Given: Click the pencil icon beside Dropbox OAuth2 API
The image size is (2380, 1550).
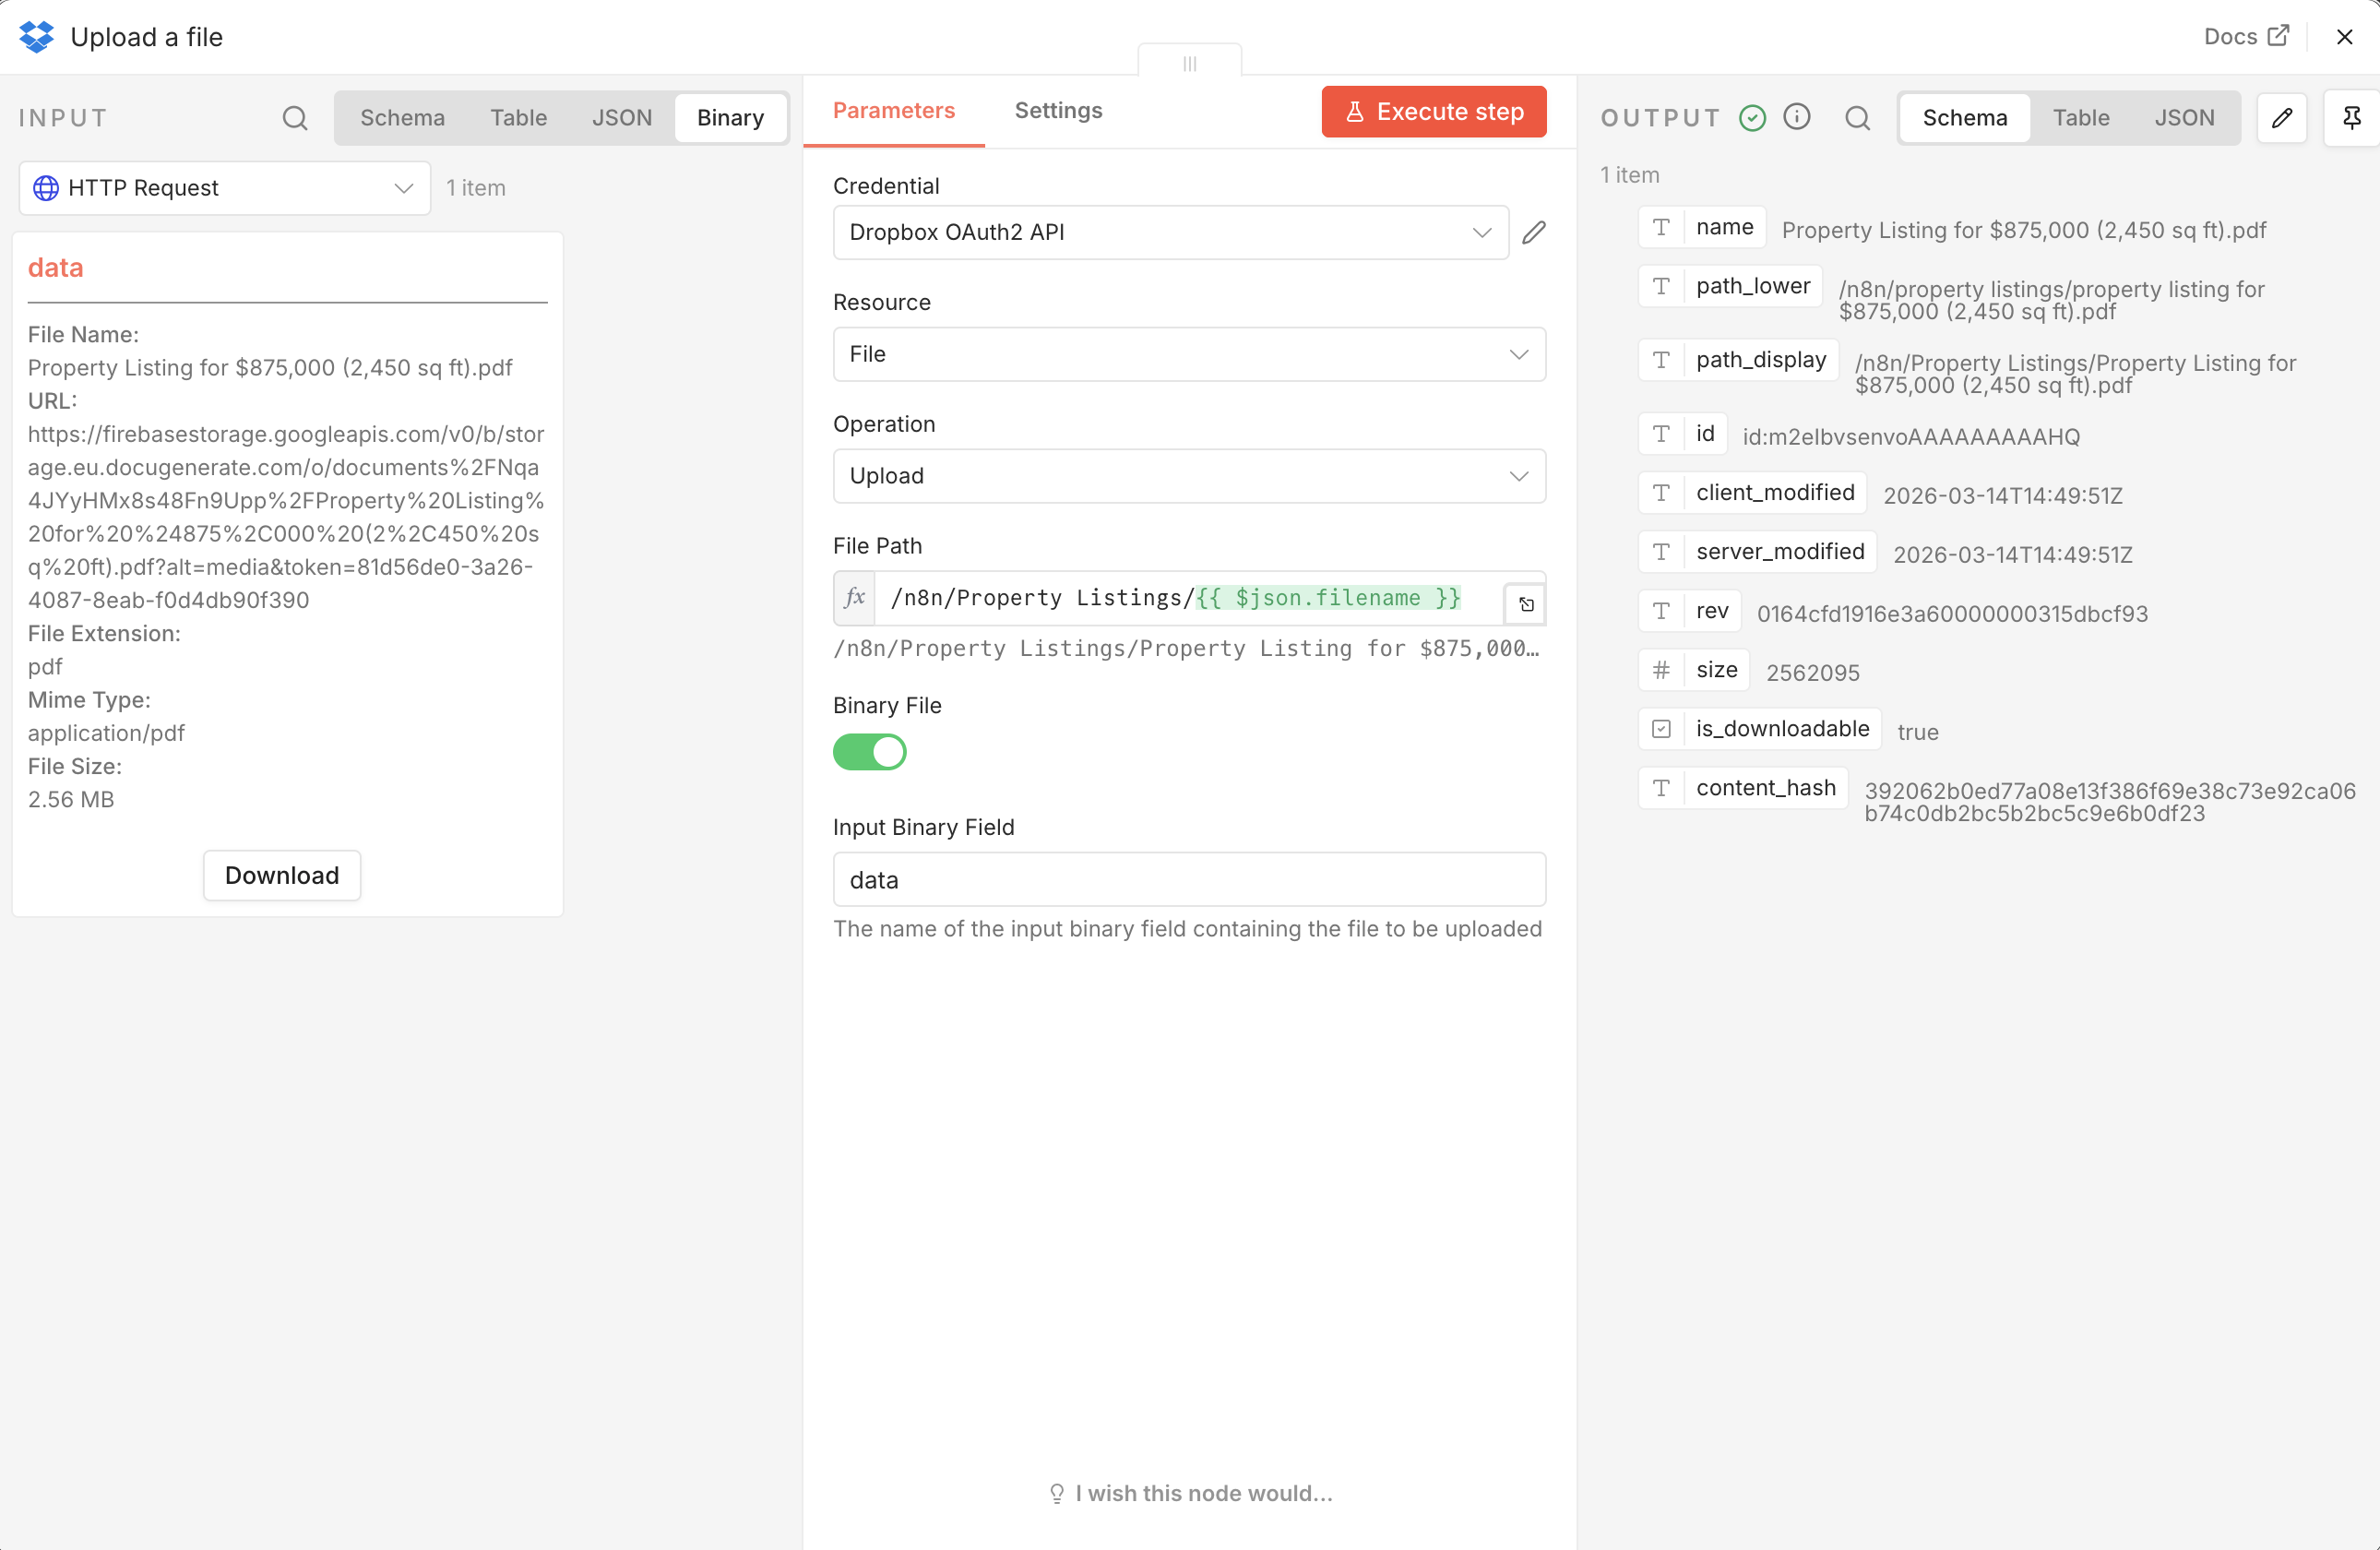Looking at the screenshot, I should [x=1535, y=232].
